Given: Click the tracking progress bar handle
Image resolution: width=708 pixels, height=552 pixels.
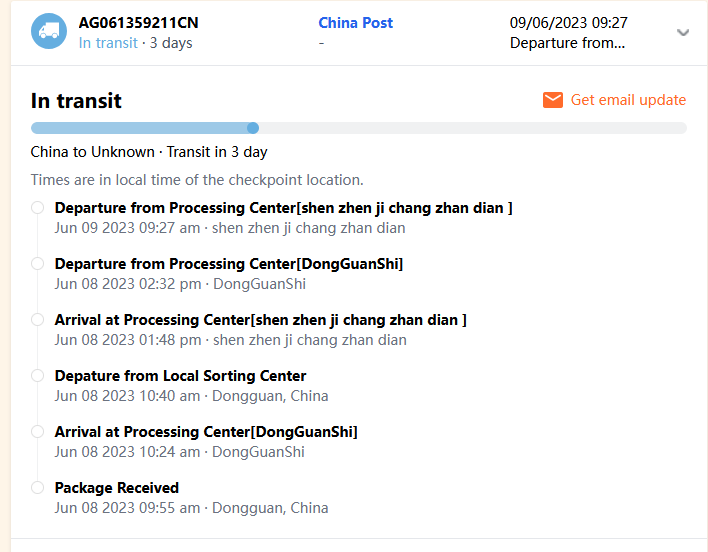Looking at the screenshot, I should [x=253, y=128].
